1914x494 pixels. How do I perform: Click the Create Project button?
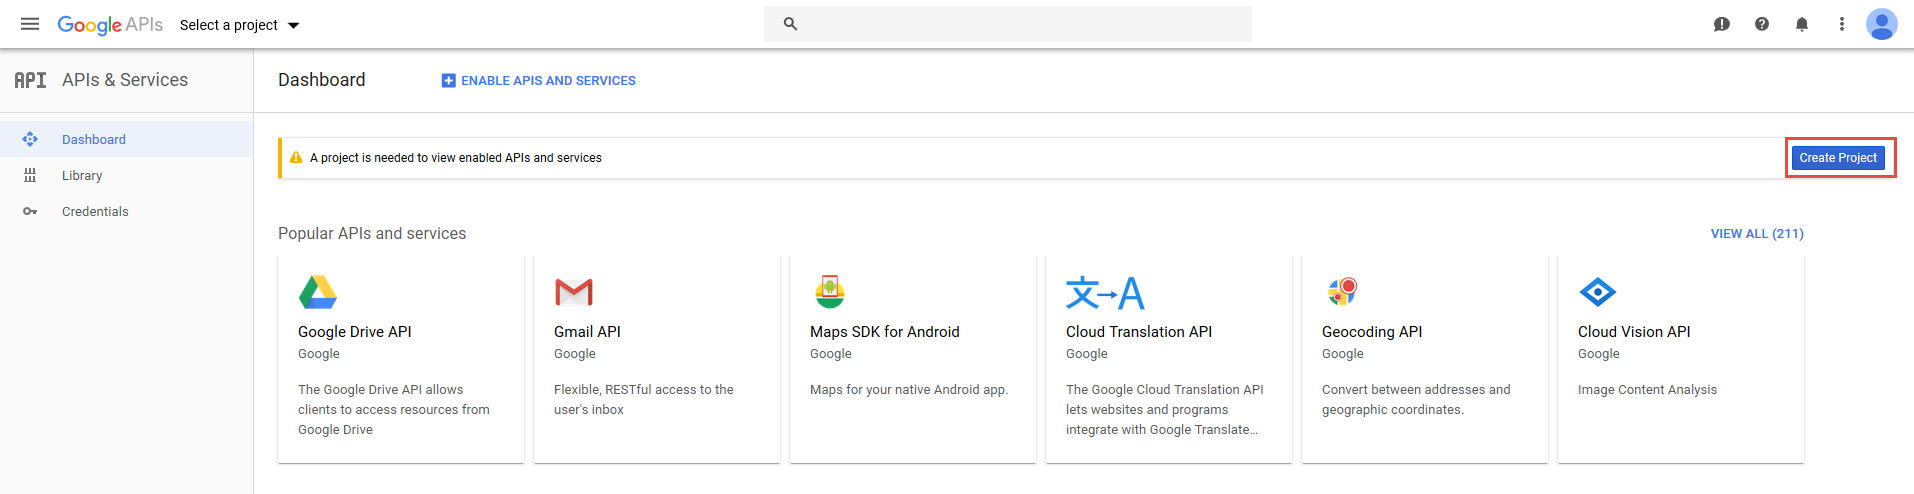(x=1838, y=158)
